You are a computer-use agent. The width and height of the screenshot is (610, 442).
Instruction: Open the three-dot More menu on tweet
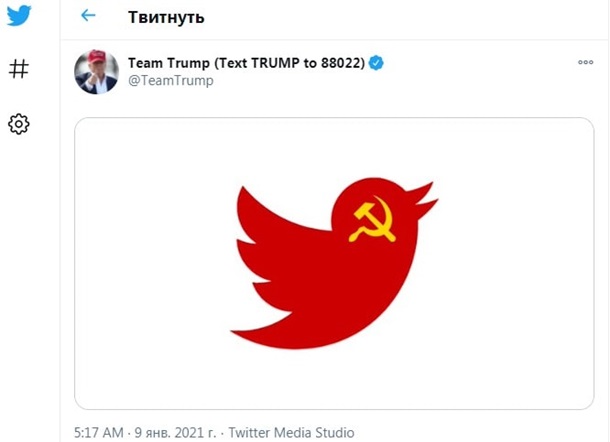click(x=586, y=62)
